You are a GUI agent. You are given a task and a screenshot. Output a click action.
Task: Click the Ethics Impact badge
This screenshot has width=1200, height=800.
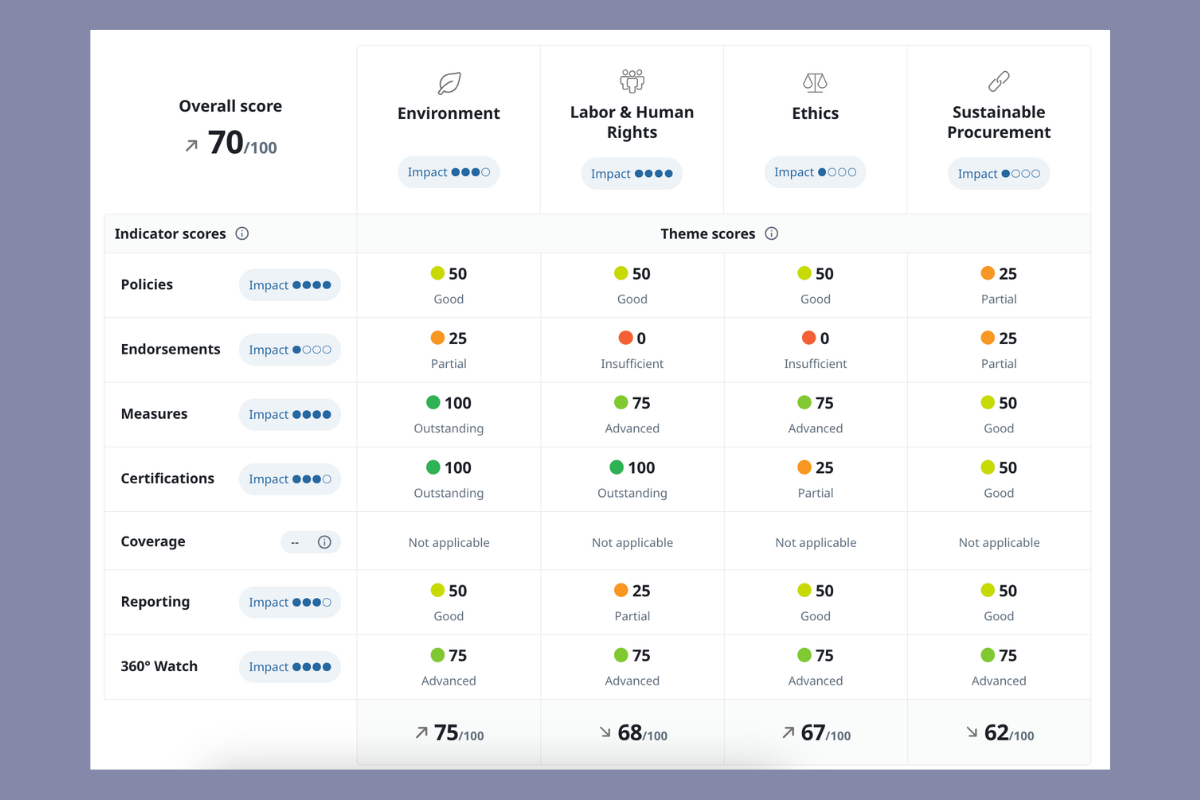[x=815, y=172]
